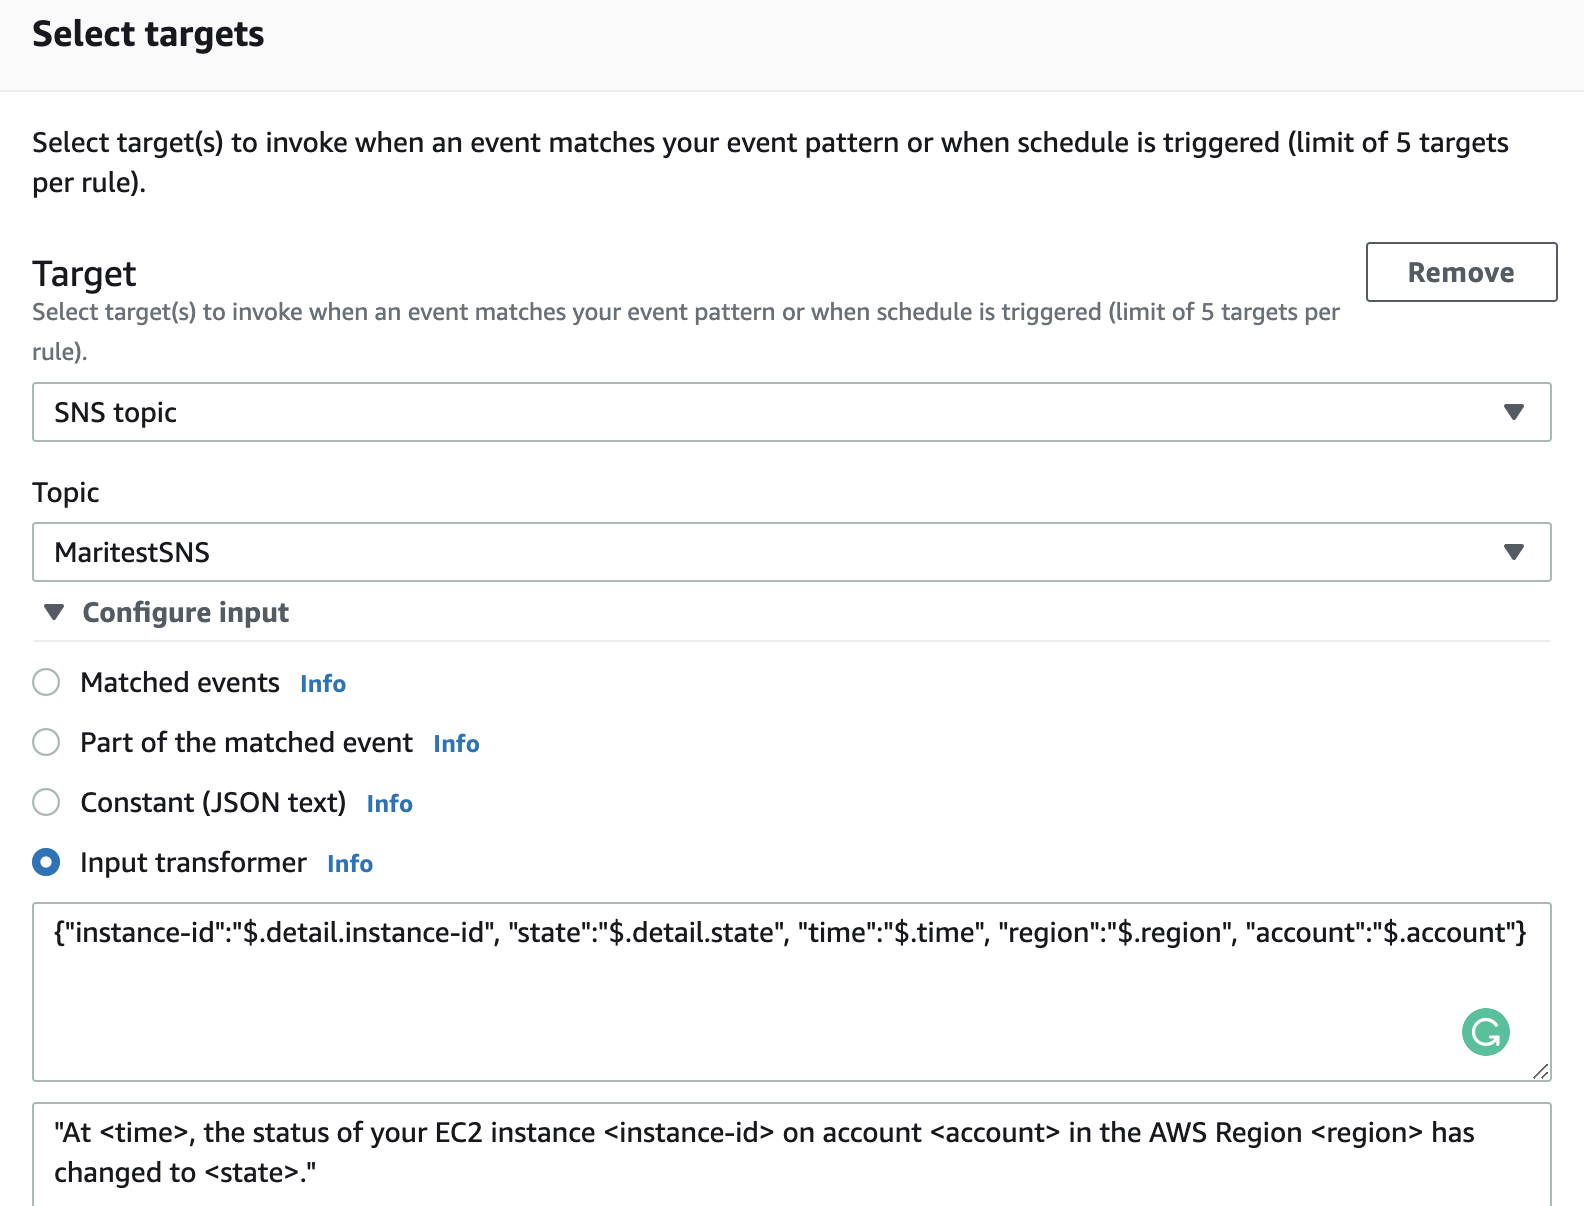The height and width of the screenshot is (1206, 1584).
Task: Select the Matched events radio button
Action: click(x=46, y=682)
